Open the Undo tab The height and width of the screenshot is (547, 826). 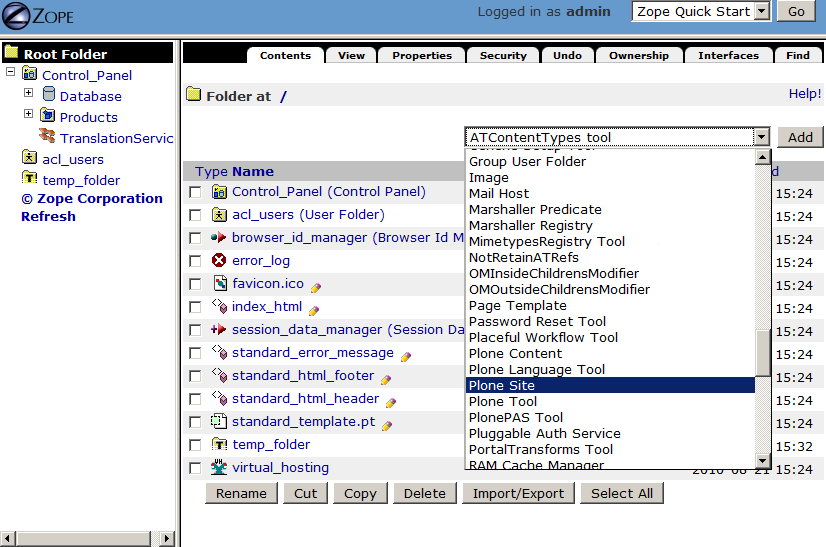coord(567,55)
